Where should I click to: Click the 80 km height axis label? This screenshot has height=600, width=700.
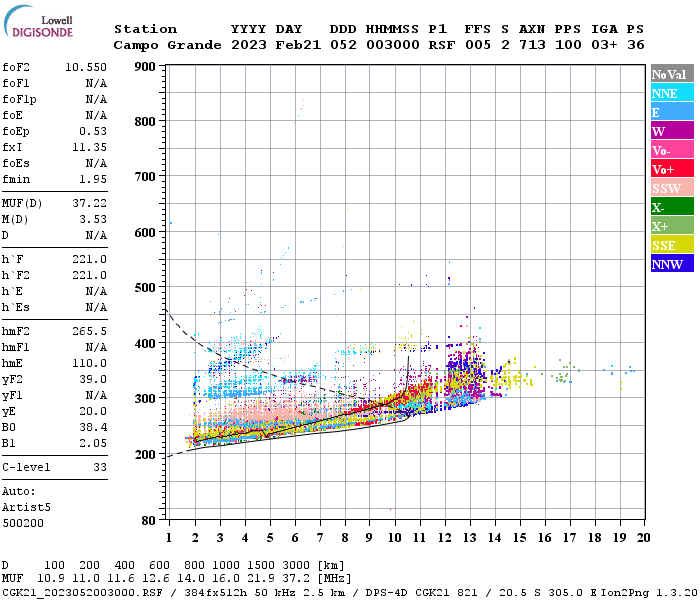tap(149, 520)
